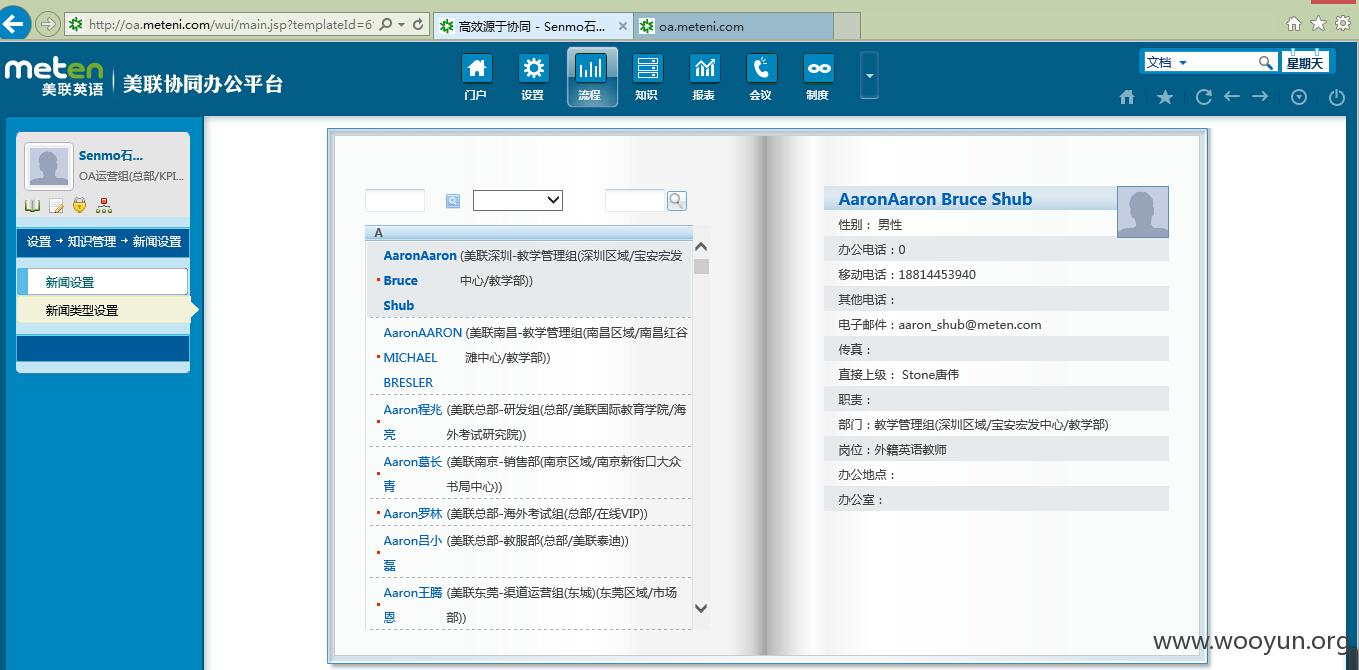Open the 文档 search type dropdown
This screenshot has width=1359, height=670.
coord(1167,62)
